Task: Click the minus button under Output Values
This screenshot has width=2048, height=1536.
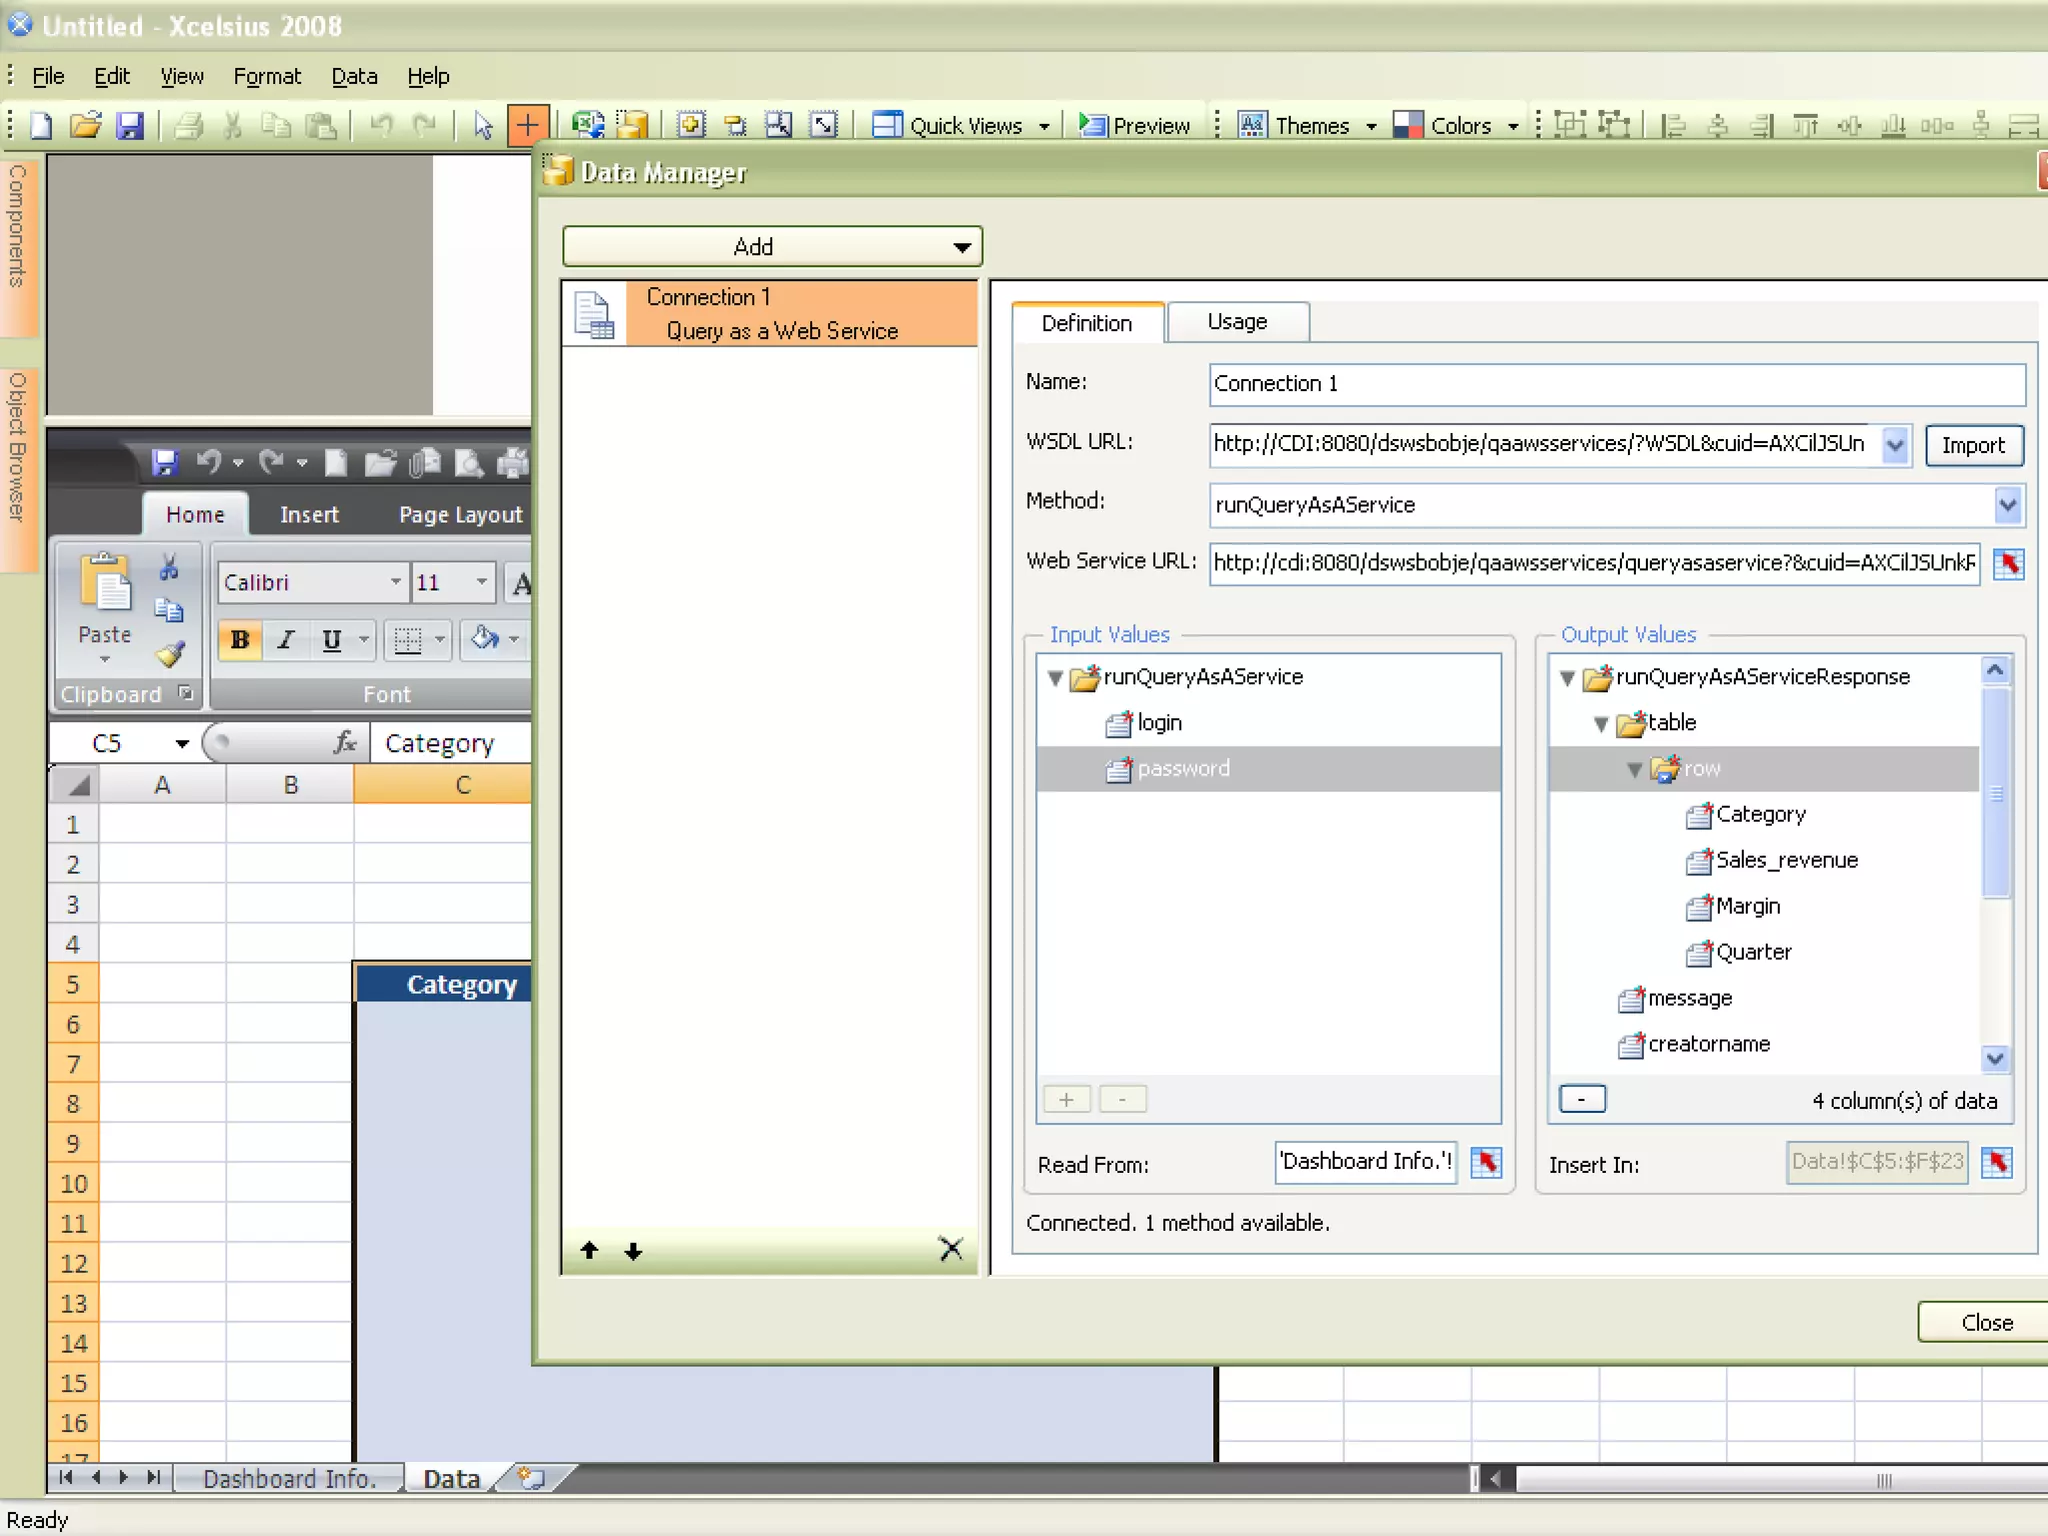Action: tap(1582, 1100)
